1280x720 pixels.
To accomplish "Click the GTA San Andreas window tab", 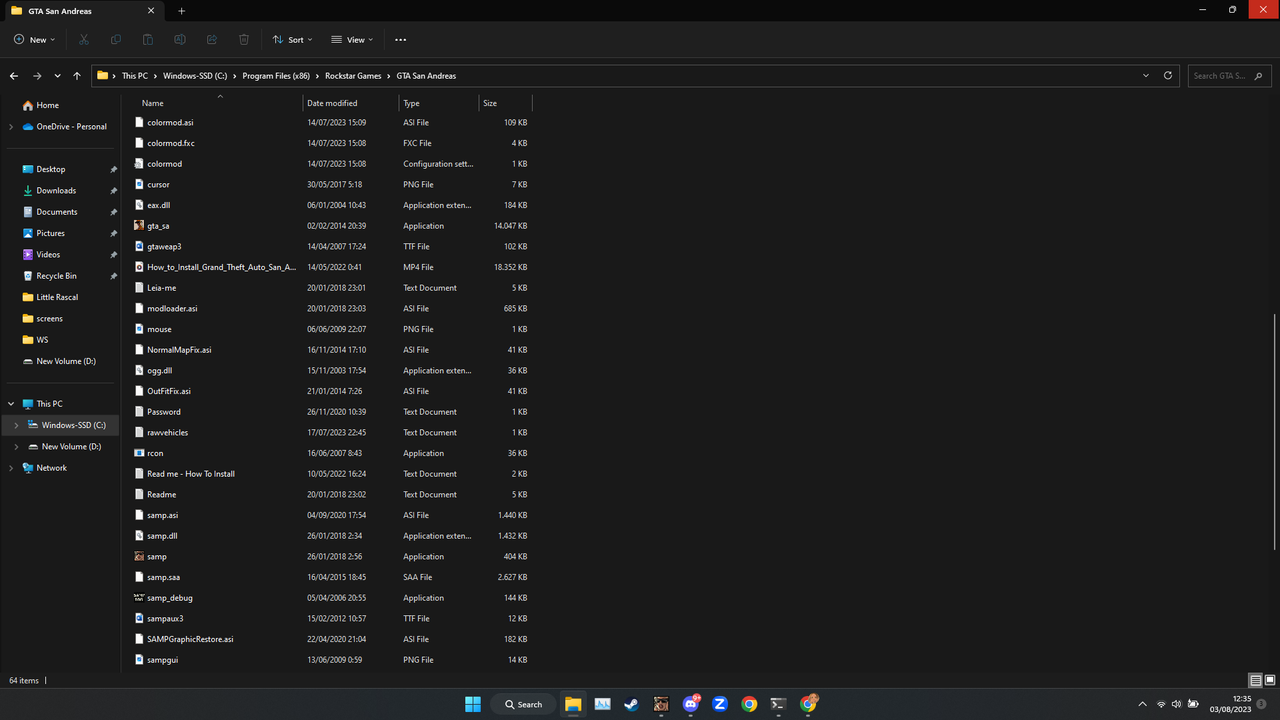I will [x=85, y=11].
